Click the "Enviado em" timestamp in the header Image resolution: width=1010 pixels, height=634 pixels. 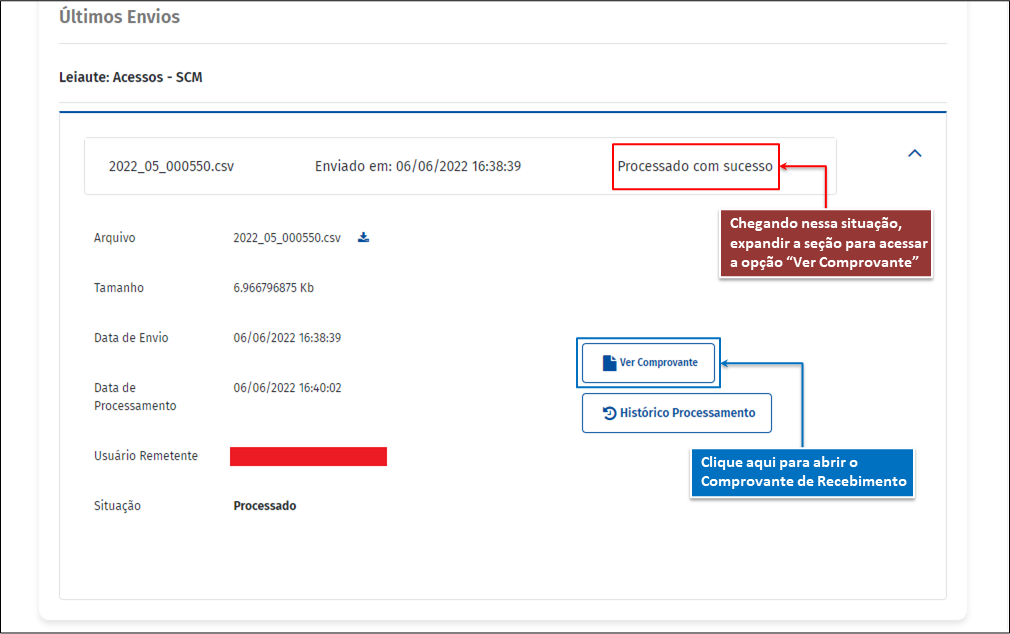click(417, 166)
